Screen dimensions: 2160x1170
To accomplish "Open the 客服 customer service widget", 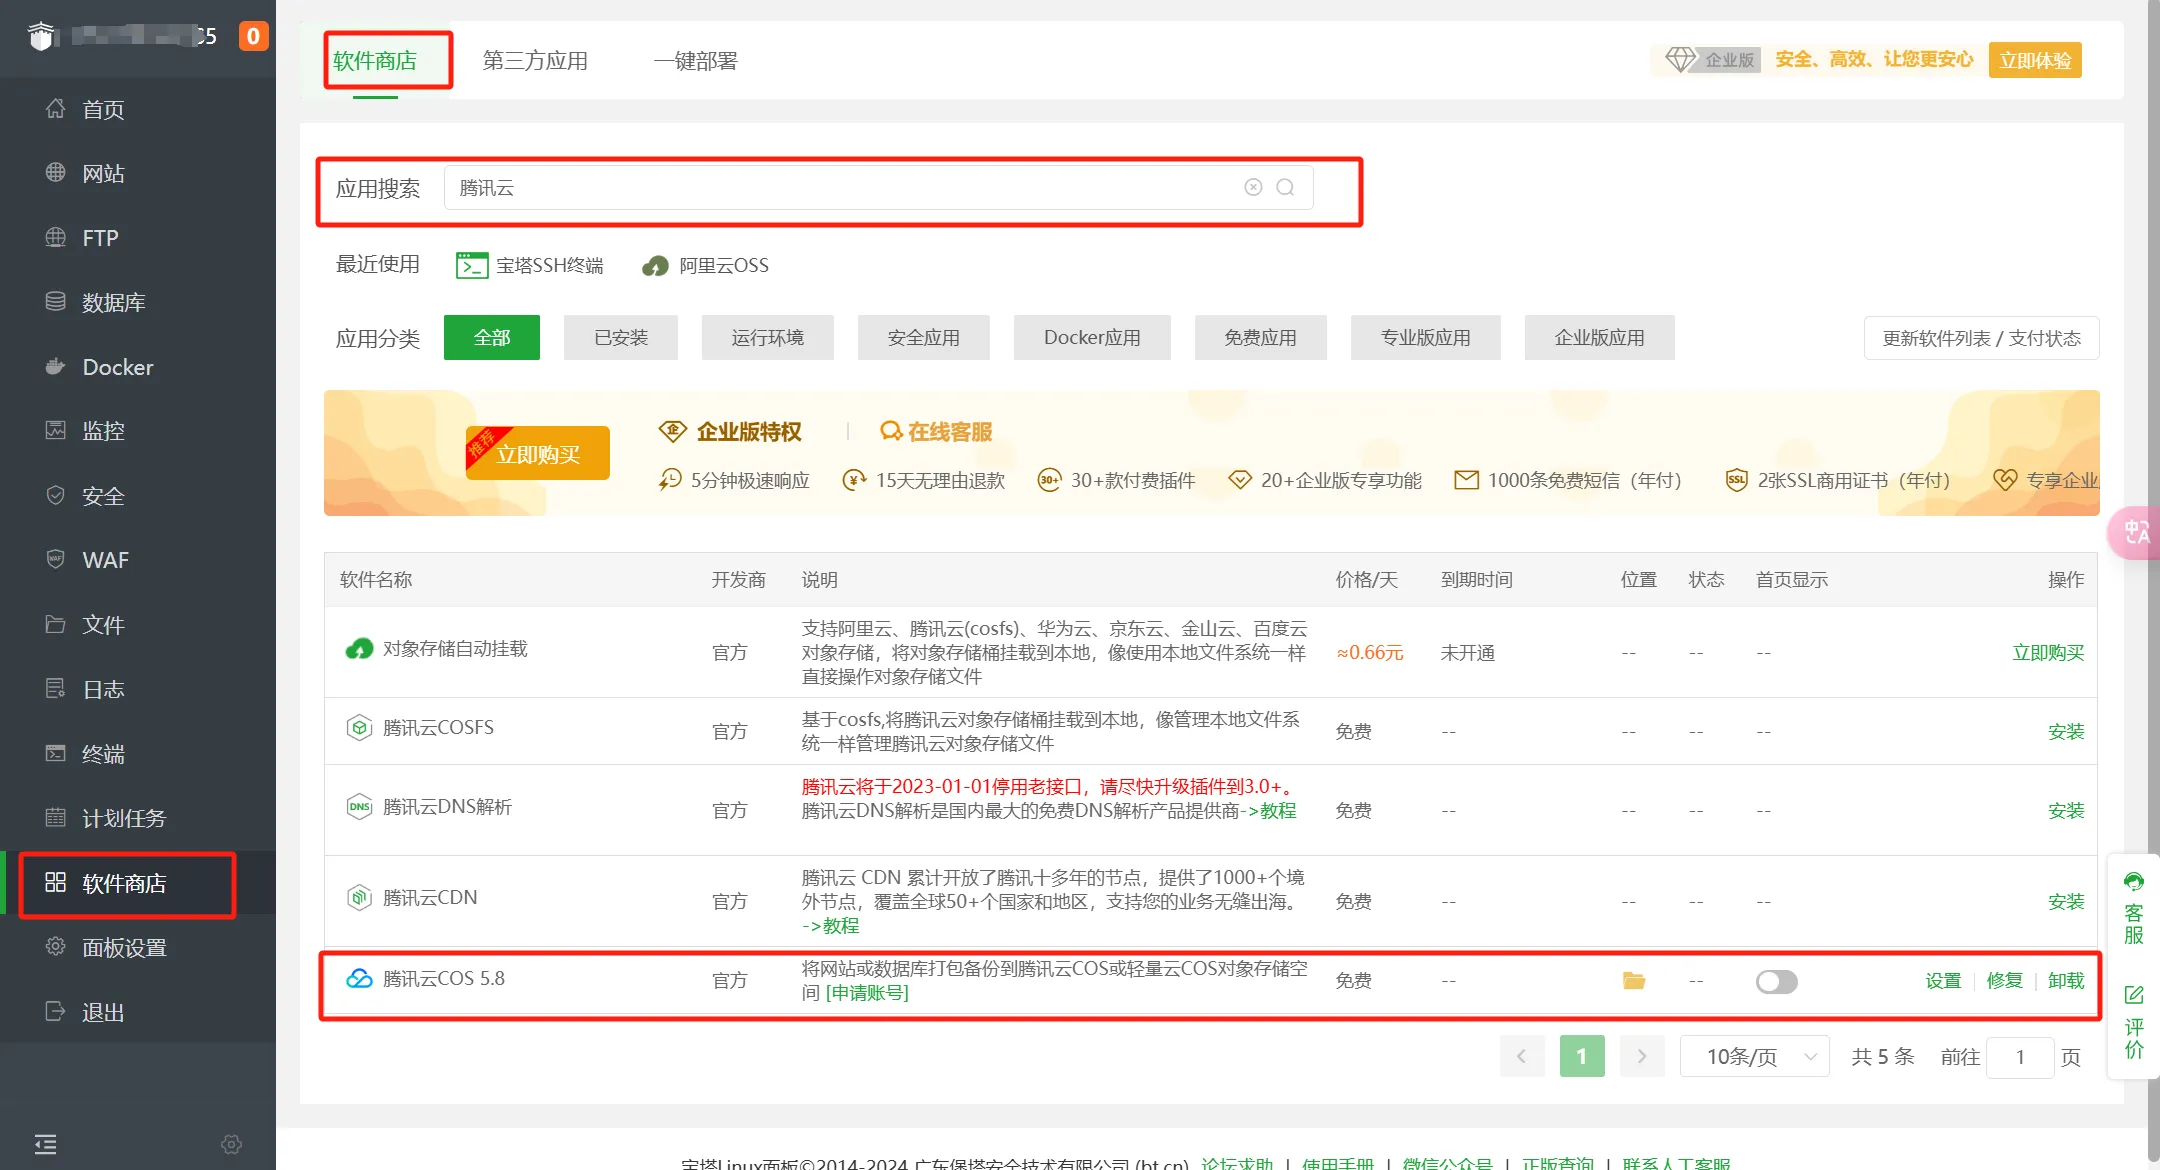I will pos(2134,909).
